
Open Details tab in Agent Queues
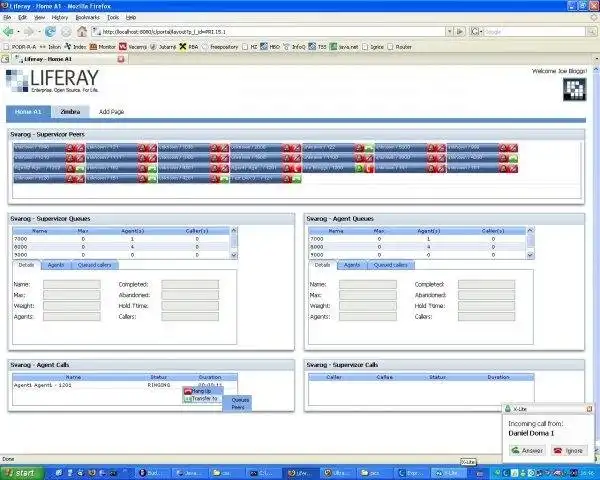pos(323,265)
